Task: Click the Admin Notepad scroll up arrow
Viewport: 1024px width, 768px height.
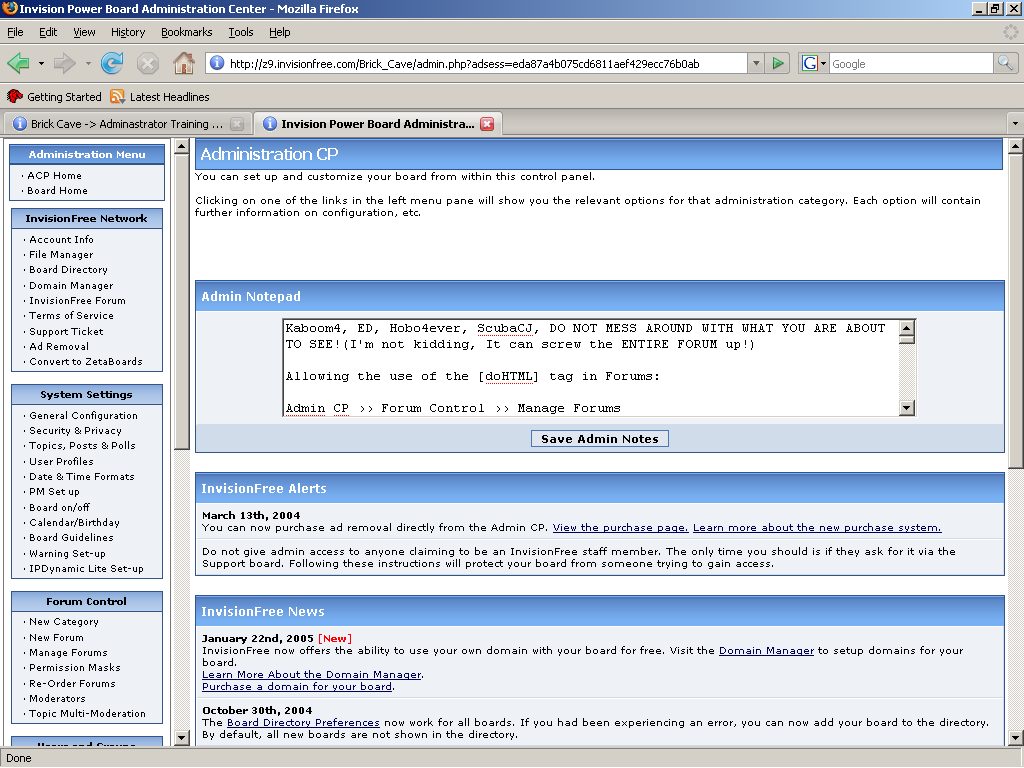Action: pyautogui.click(x=906, y=327)
